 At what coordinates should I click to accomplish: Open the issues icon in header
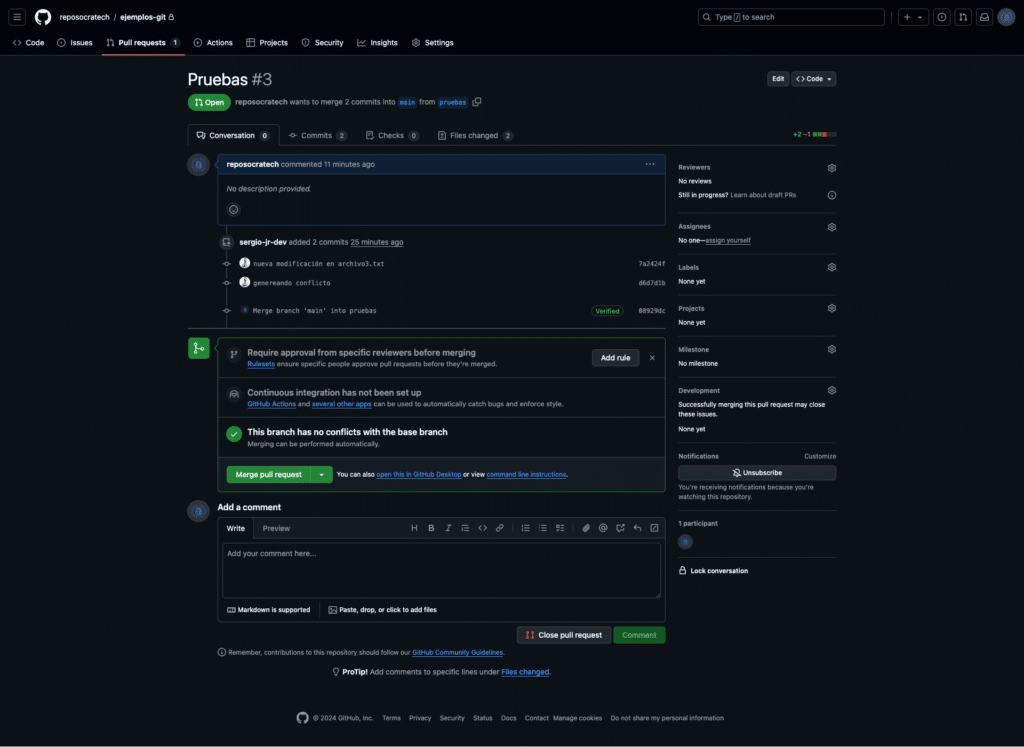942,17
